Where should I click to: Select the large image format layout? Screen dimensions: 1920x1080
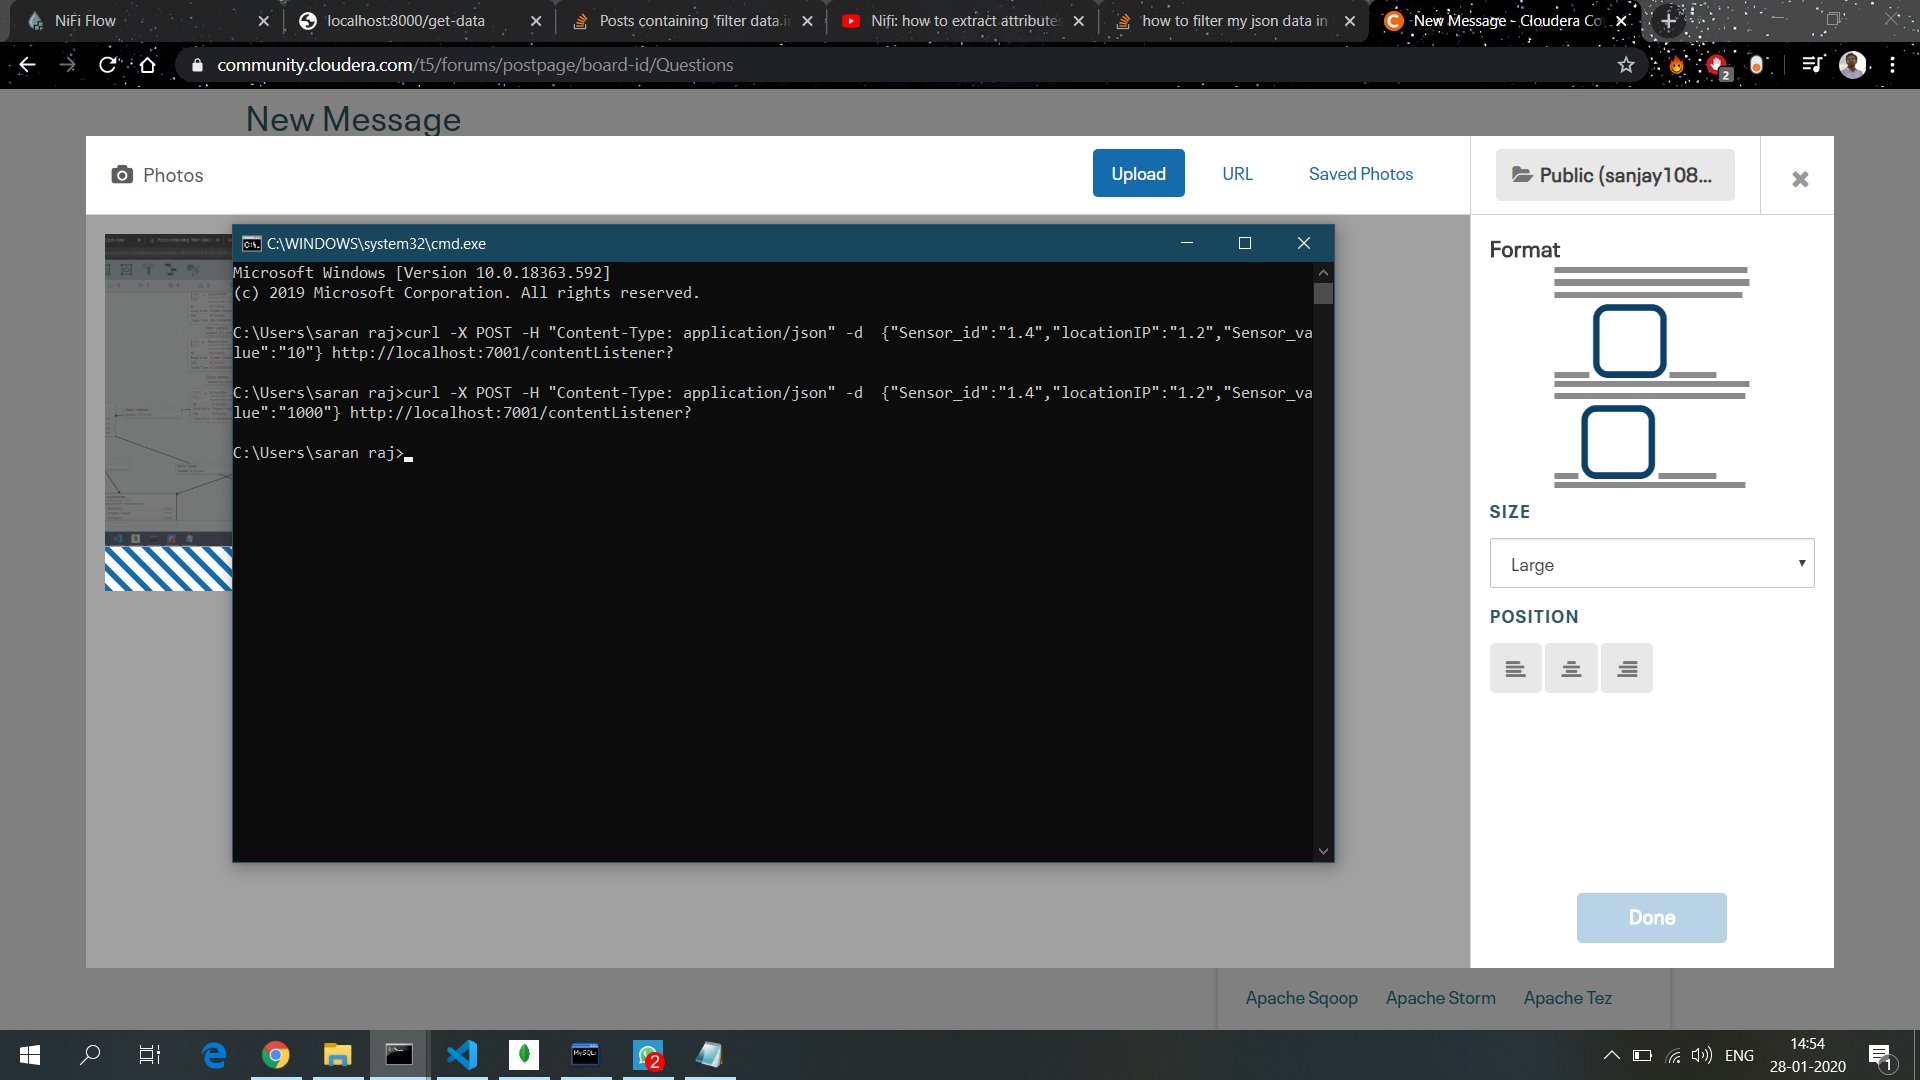(1630, 340)
